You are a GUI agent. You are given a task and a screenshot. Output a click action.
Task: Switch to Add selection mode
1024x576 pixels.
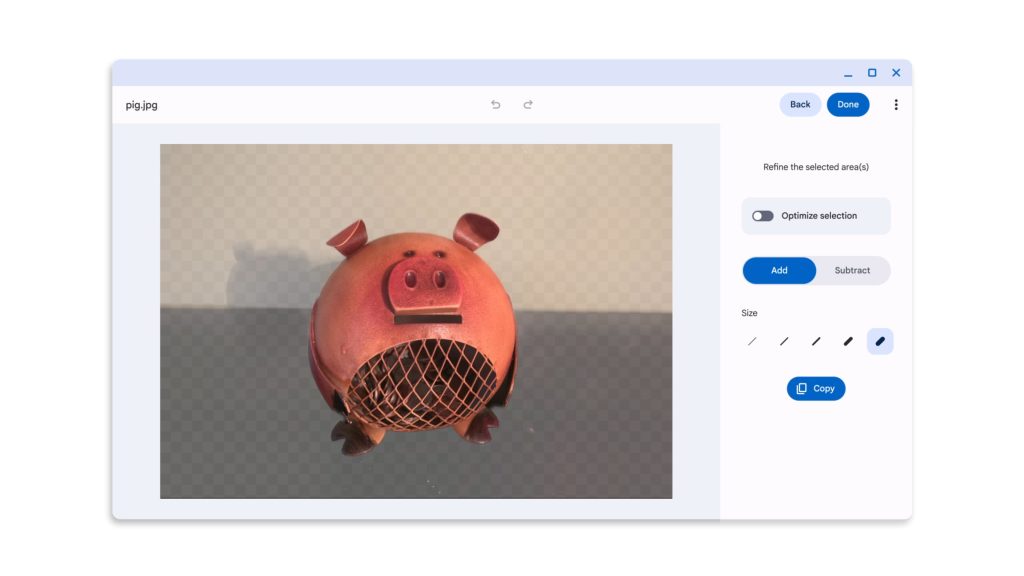point(779,271)
